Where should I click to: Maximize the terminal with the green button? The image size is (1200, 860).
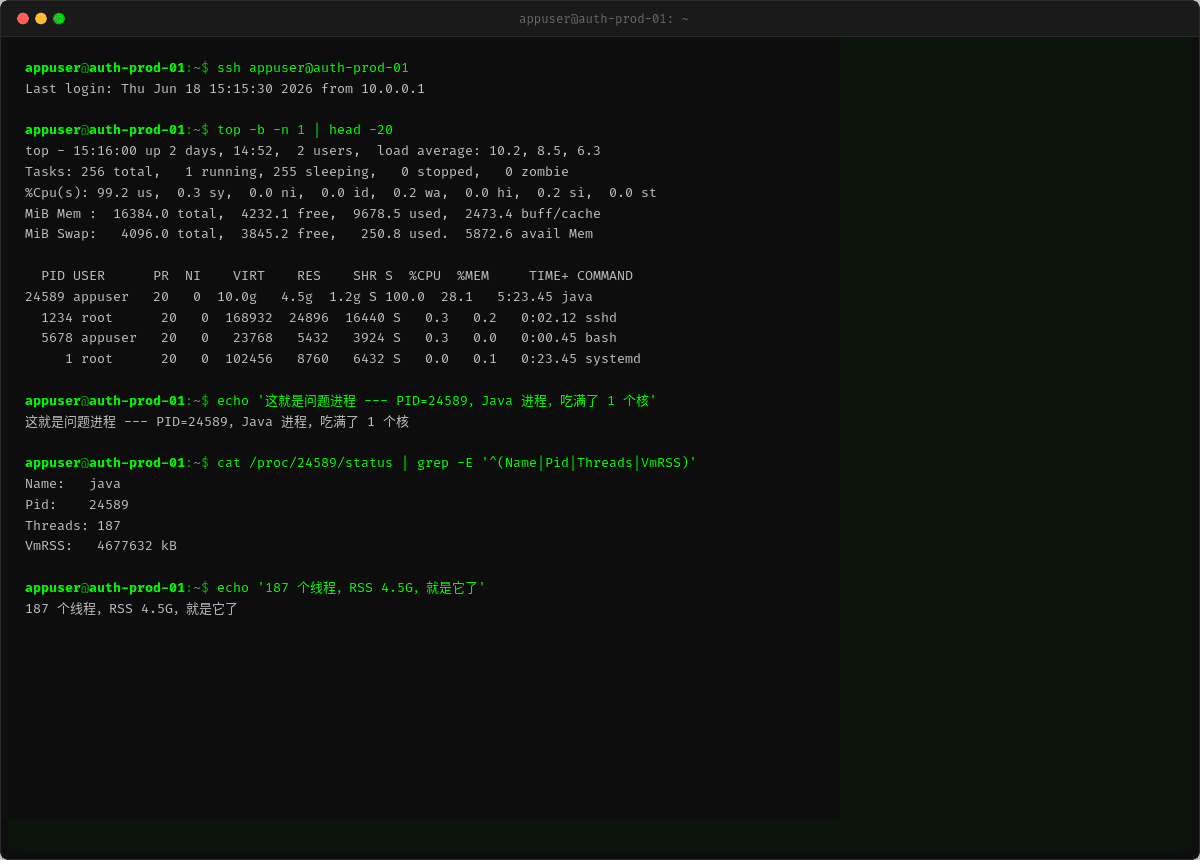(x=59, y=18)
